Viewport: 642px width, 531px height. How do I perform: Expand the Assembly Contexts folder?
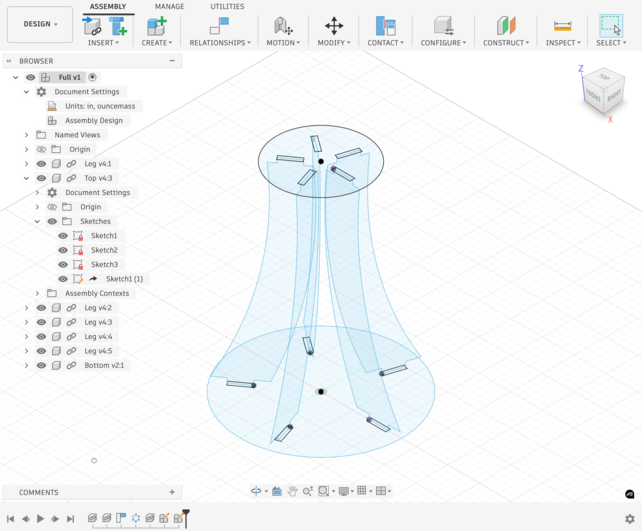coord(37,293)
